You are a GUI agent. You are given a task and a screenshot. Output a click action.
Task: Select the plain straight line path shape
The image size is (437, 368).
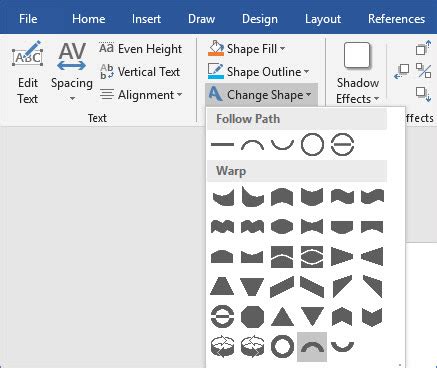(x=223, y=145)
